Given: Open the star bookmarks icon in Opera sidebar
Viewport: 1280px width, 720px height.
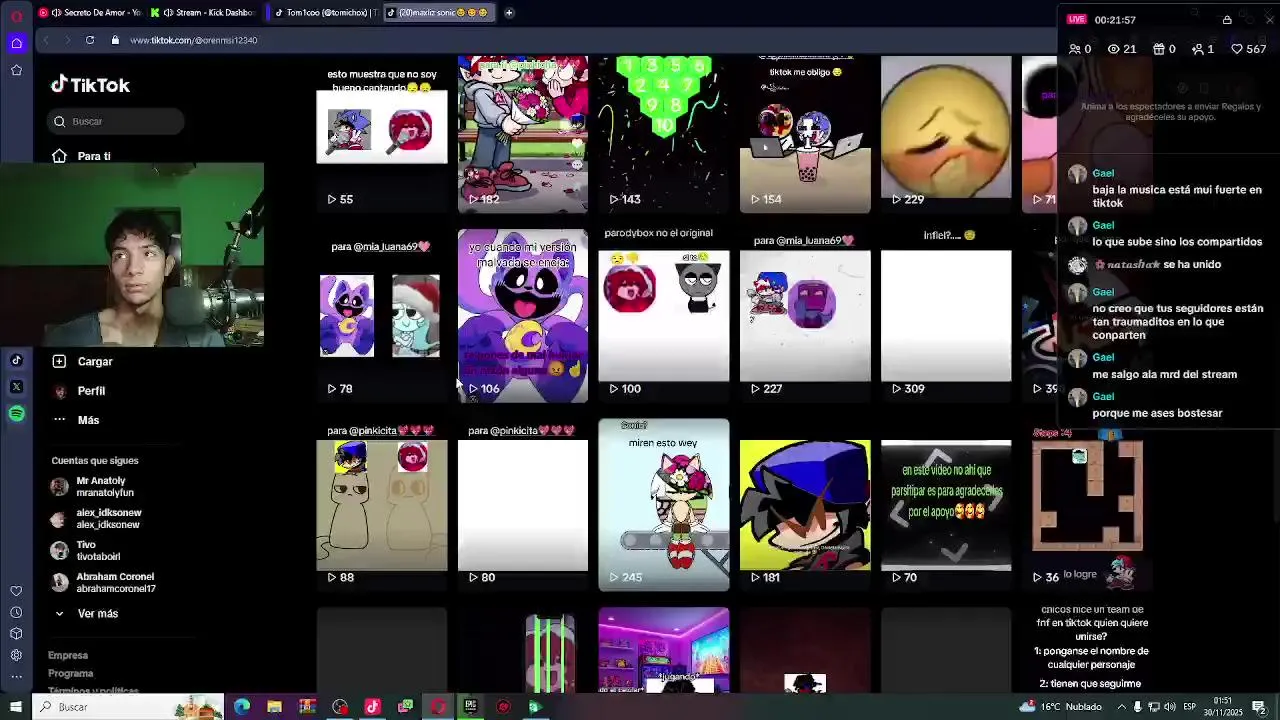Looking at the screenshot, I should click(x=16, y=70).
